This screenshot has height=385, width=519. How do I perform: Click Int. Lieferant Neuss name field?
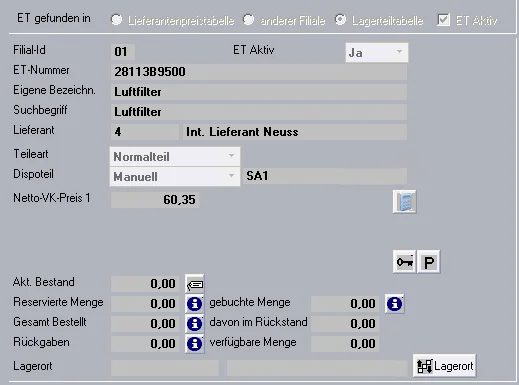point(295,132)
